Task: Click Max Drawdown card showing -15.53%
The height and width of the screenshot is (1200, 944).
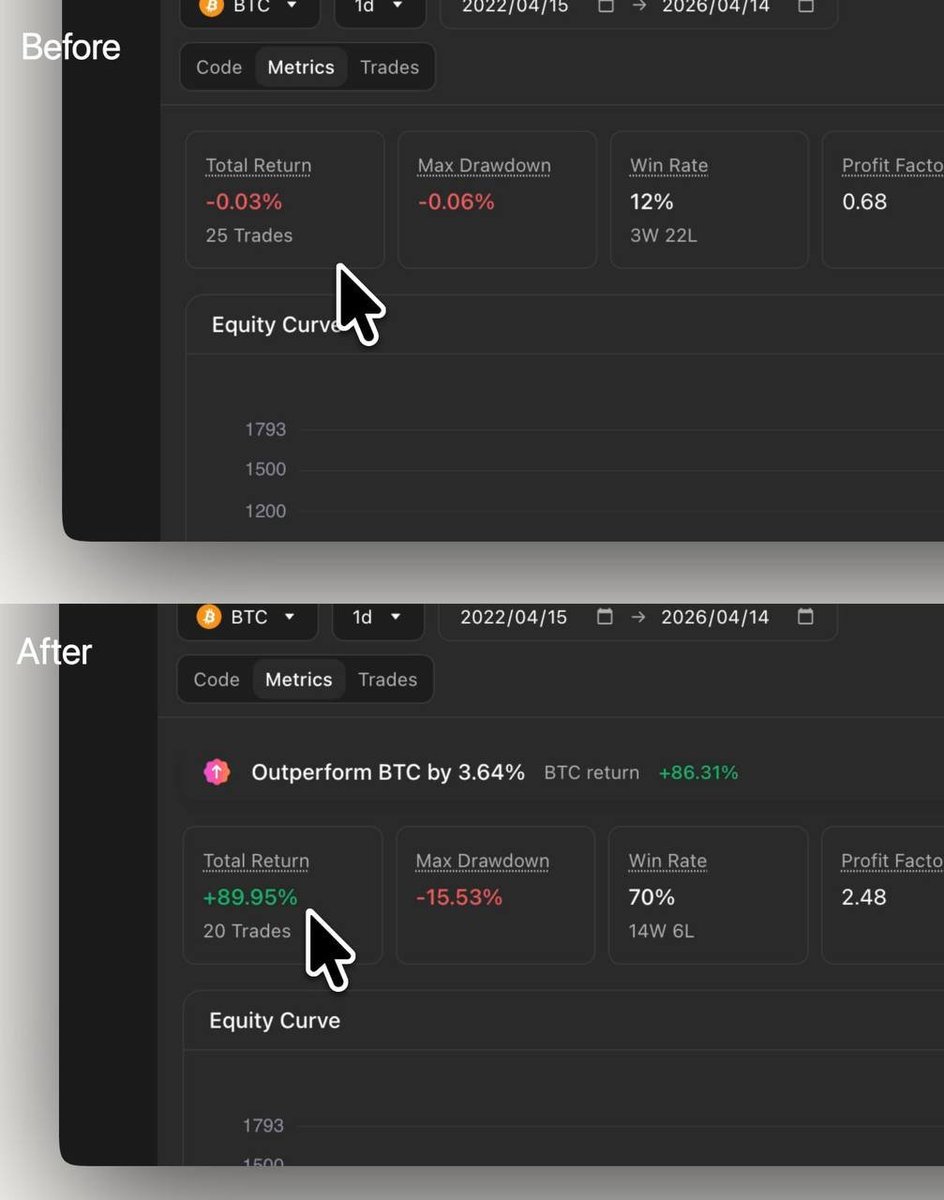Action: pos(495,895)
